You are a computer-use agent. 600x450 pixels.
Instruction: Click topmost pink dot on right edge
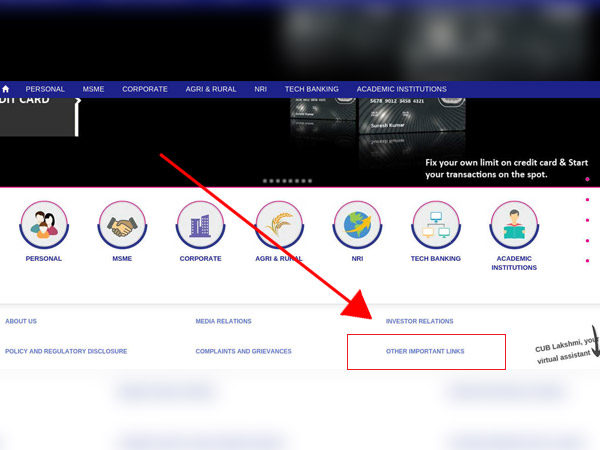[587, 179]
